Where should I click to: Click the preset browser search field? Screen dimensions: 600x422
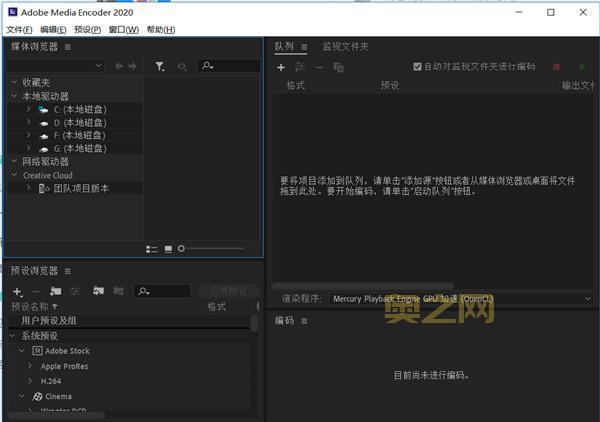pos(163,291)
